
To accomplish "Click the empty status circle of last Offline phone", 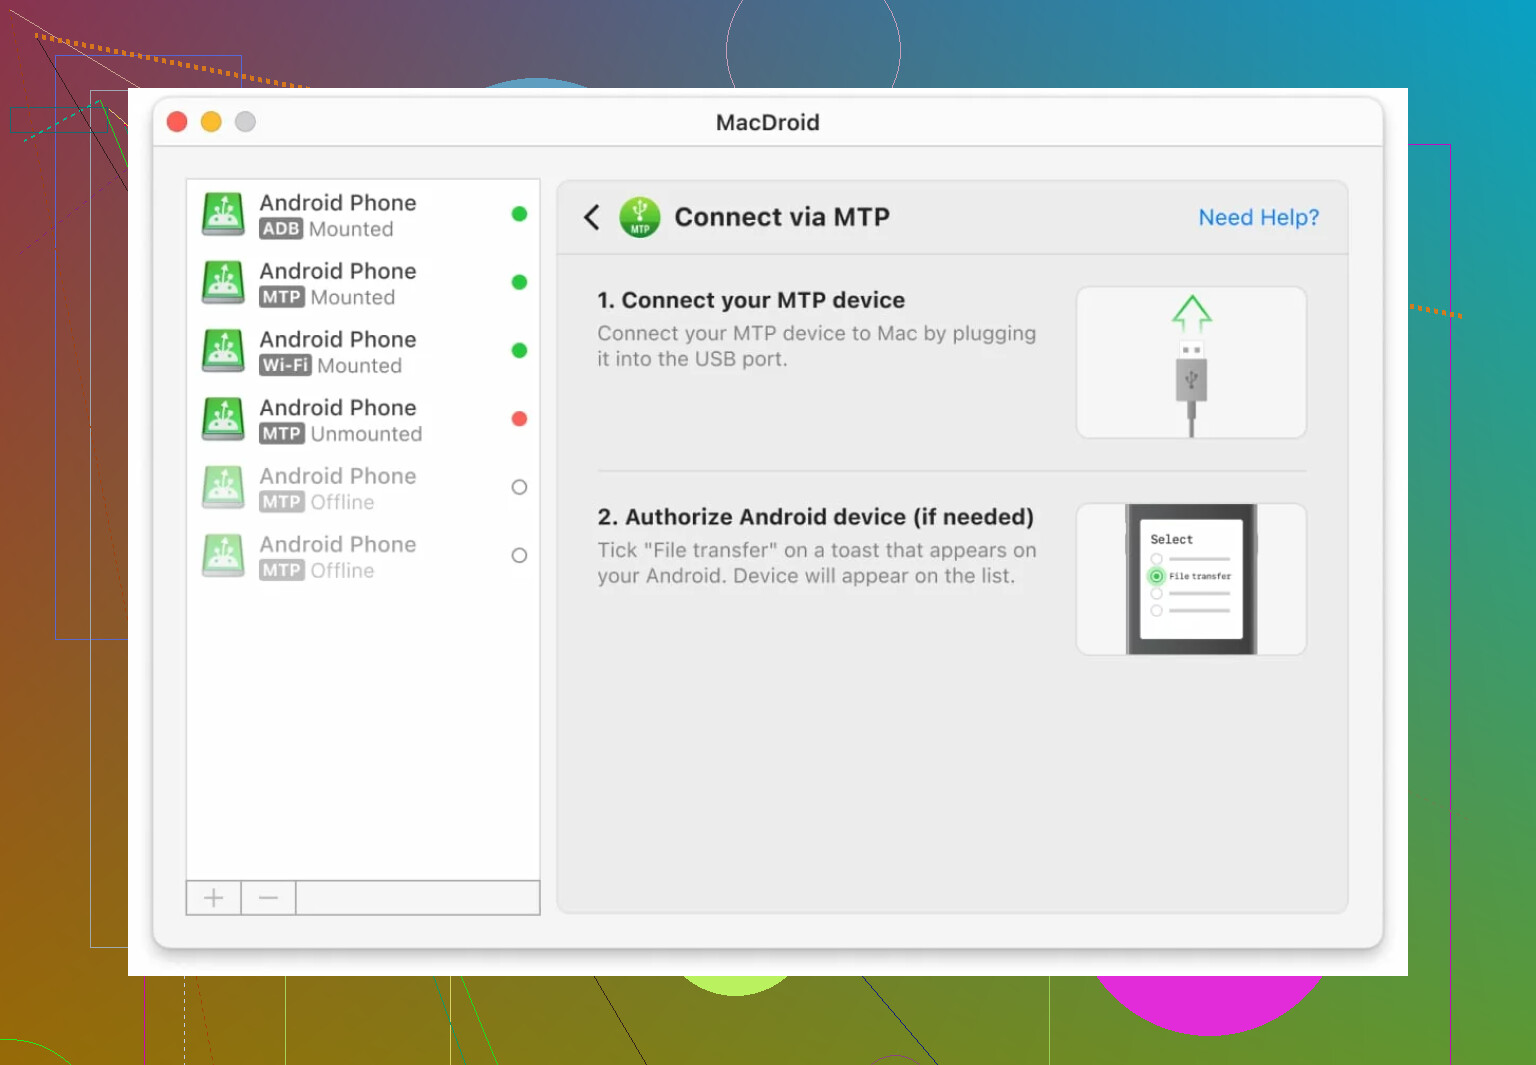I will click(x=519, y=556).
